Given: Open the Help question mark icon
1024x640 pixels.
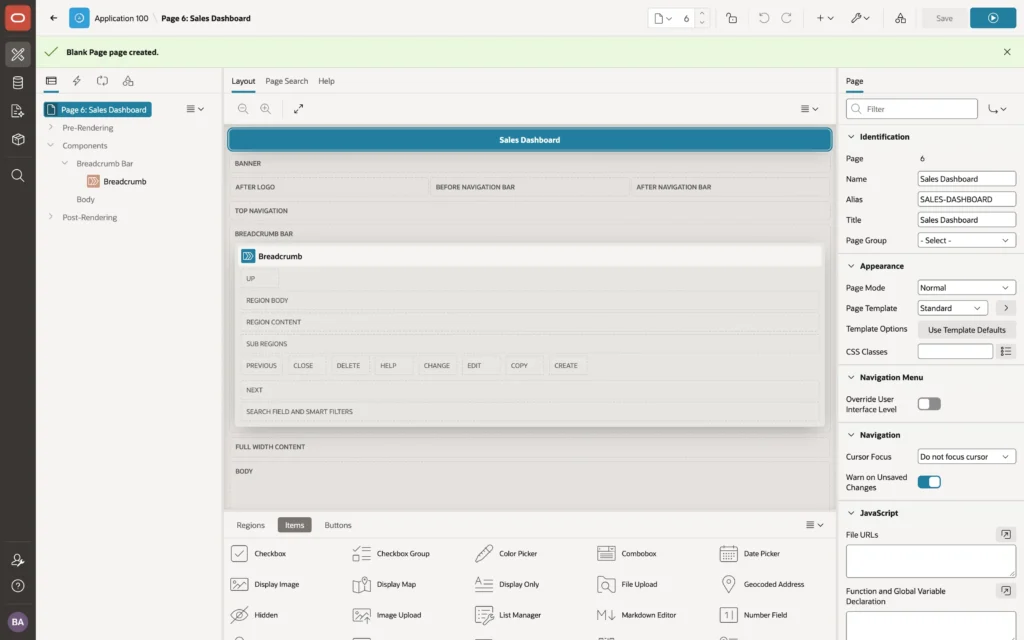Looking at the screenshot, I should (x=18, y=586).
